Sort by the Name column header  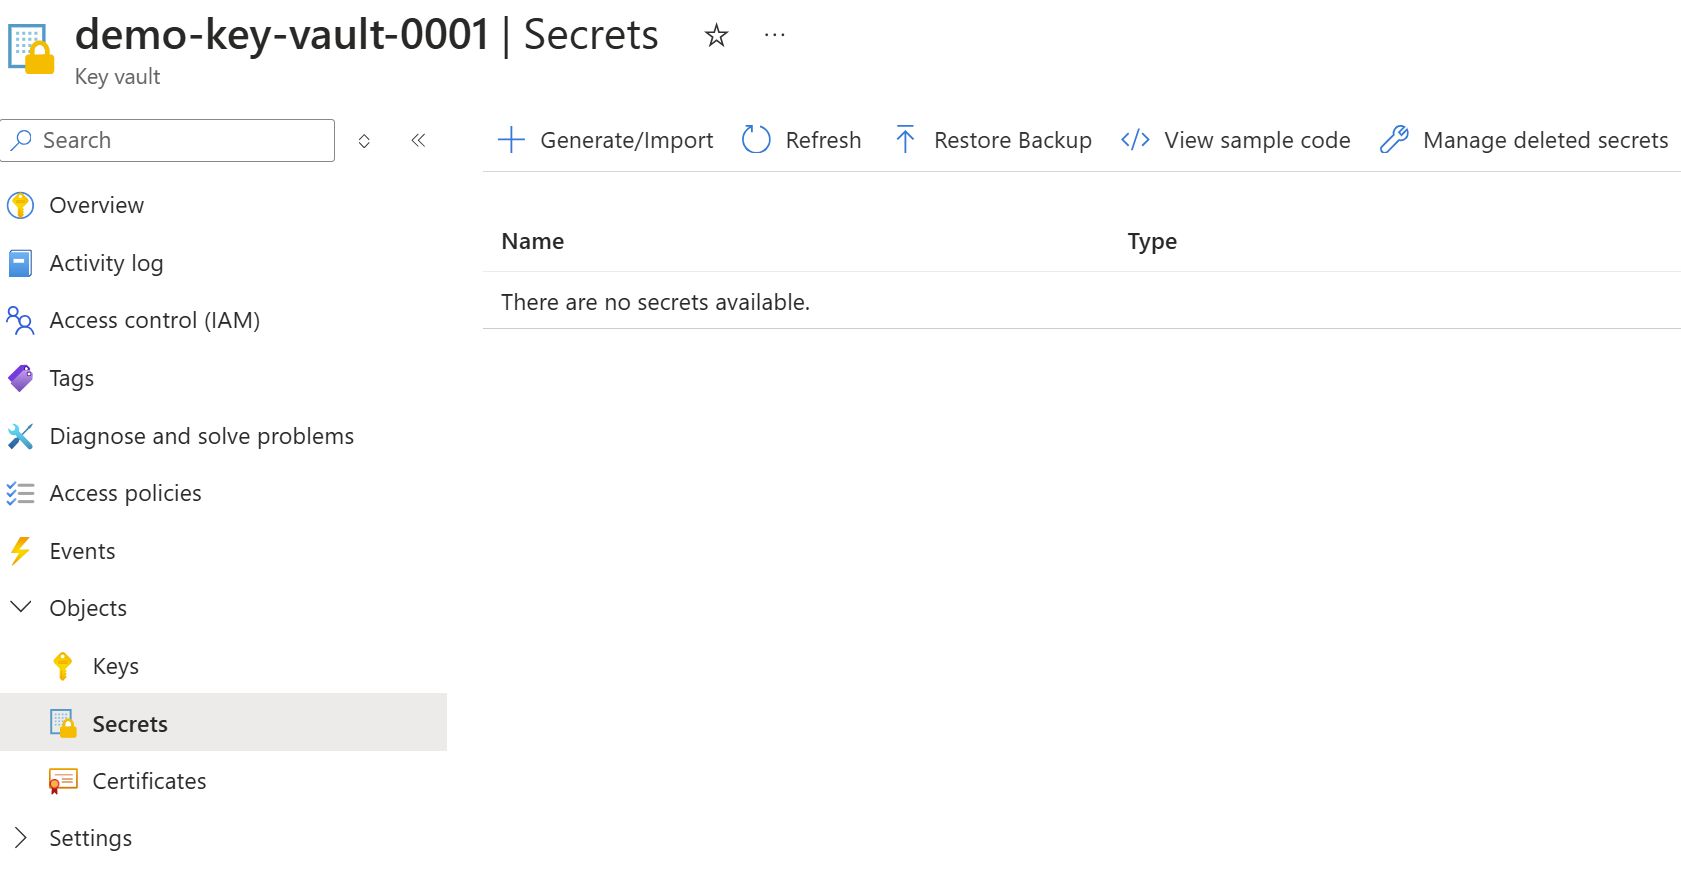(533, 241)
